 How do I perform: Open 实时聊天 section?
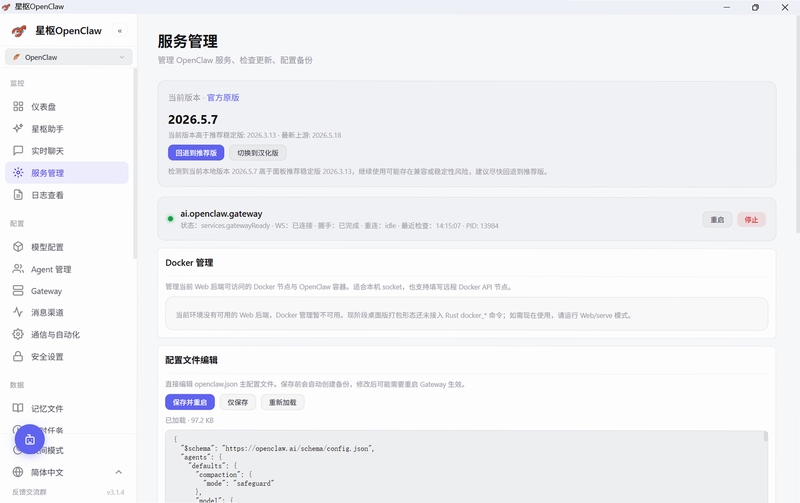click(x=66, y=150)
